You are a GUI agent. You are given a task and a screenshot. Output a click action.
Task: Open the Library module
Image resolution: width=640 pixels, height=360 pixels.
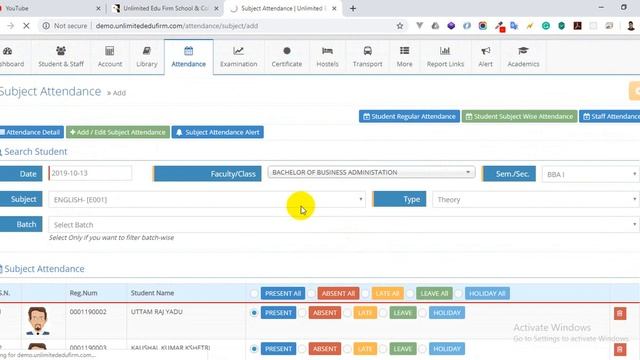[147, 57]
